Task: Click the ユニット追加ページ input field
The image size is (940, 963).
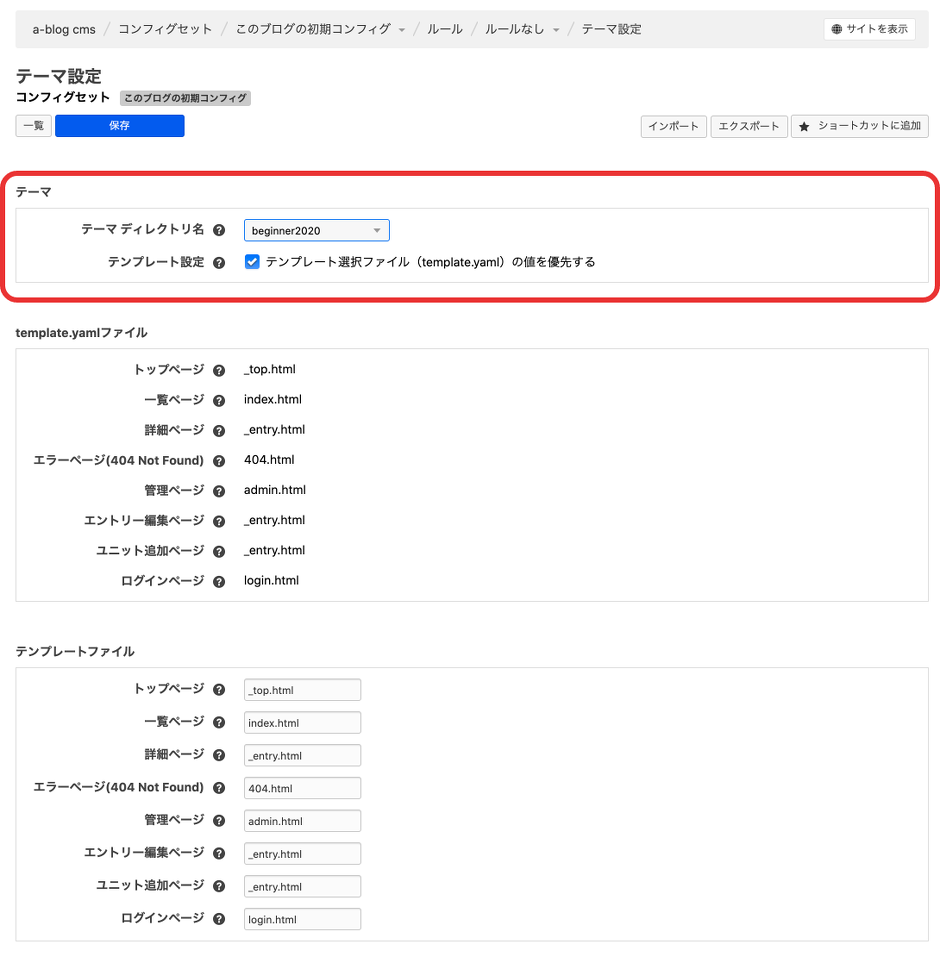Action: tap(302, 886)
